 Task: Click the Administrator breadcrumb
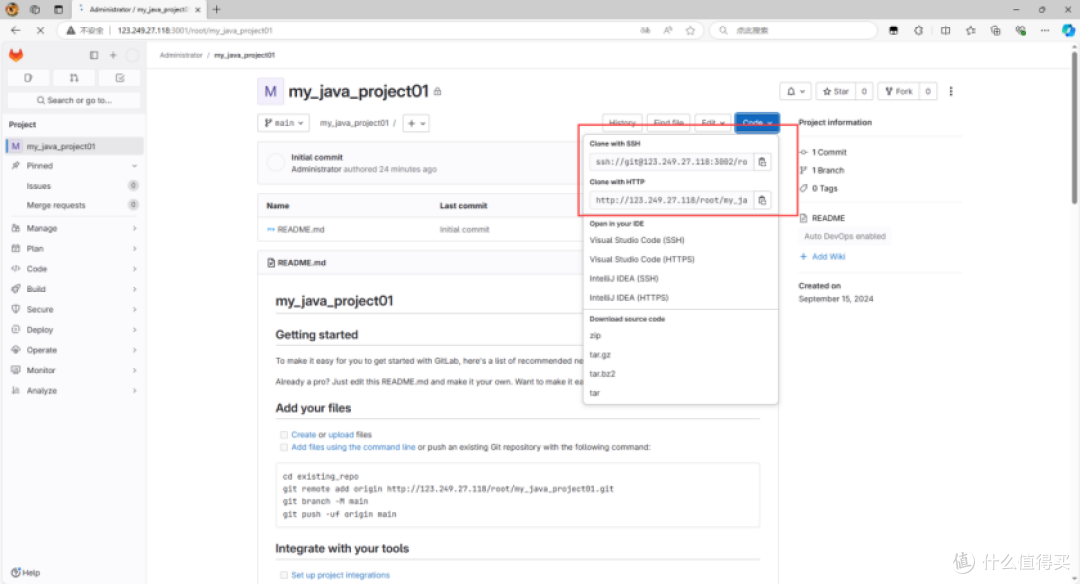tap(181, 55)
